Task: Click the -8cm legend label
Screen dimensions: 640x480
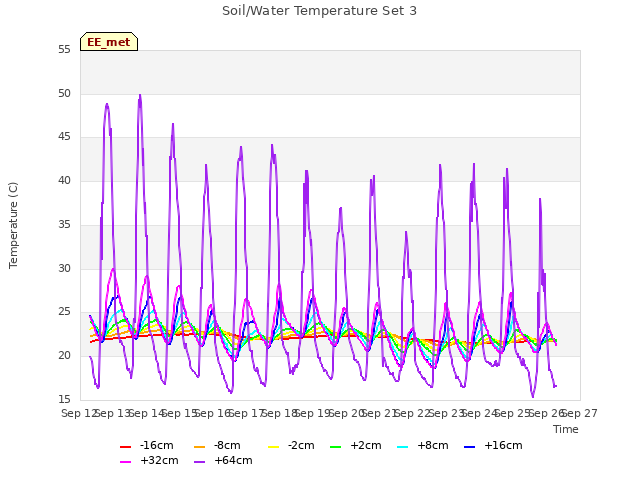Action: [x=227, y=445]
